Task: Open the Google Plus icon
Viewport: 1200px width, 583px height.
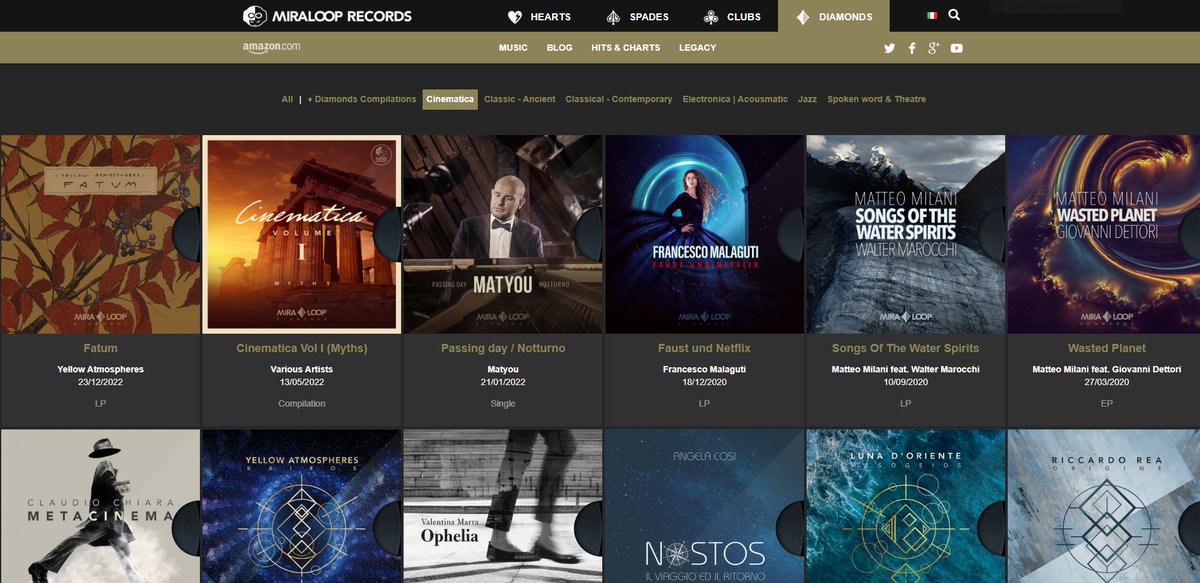Action: click(933, 48)
